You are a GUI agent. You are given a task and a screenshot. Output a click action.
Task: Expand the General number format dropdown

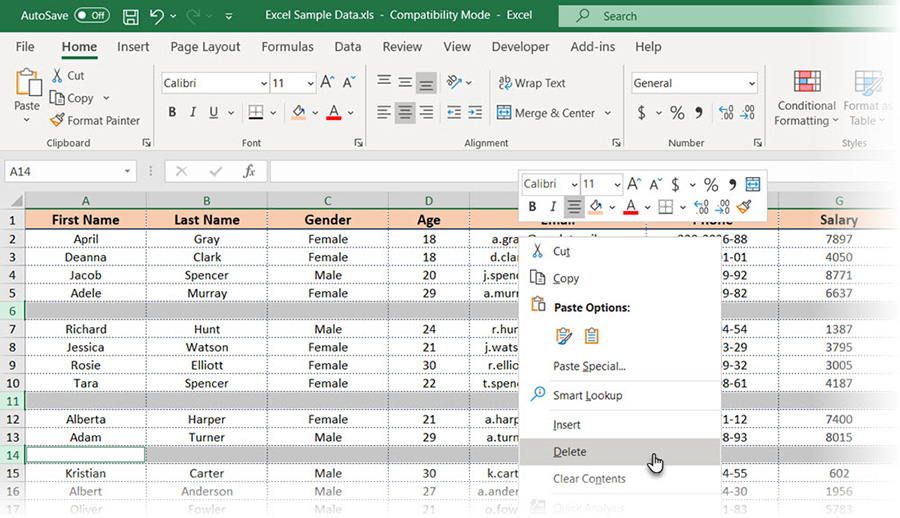pyautogui.click(x=751, y=84)
